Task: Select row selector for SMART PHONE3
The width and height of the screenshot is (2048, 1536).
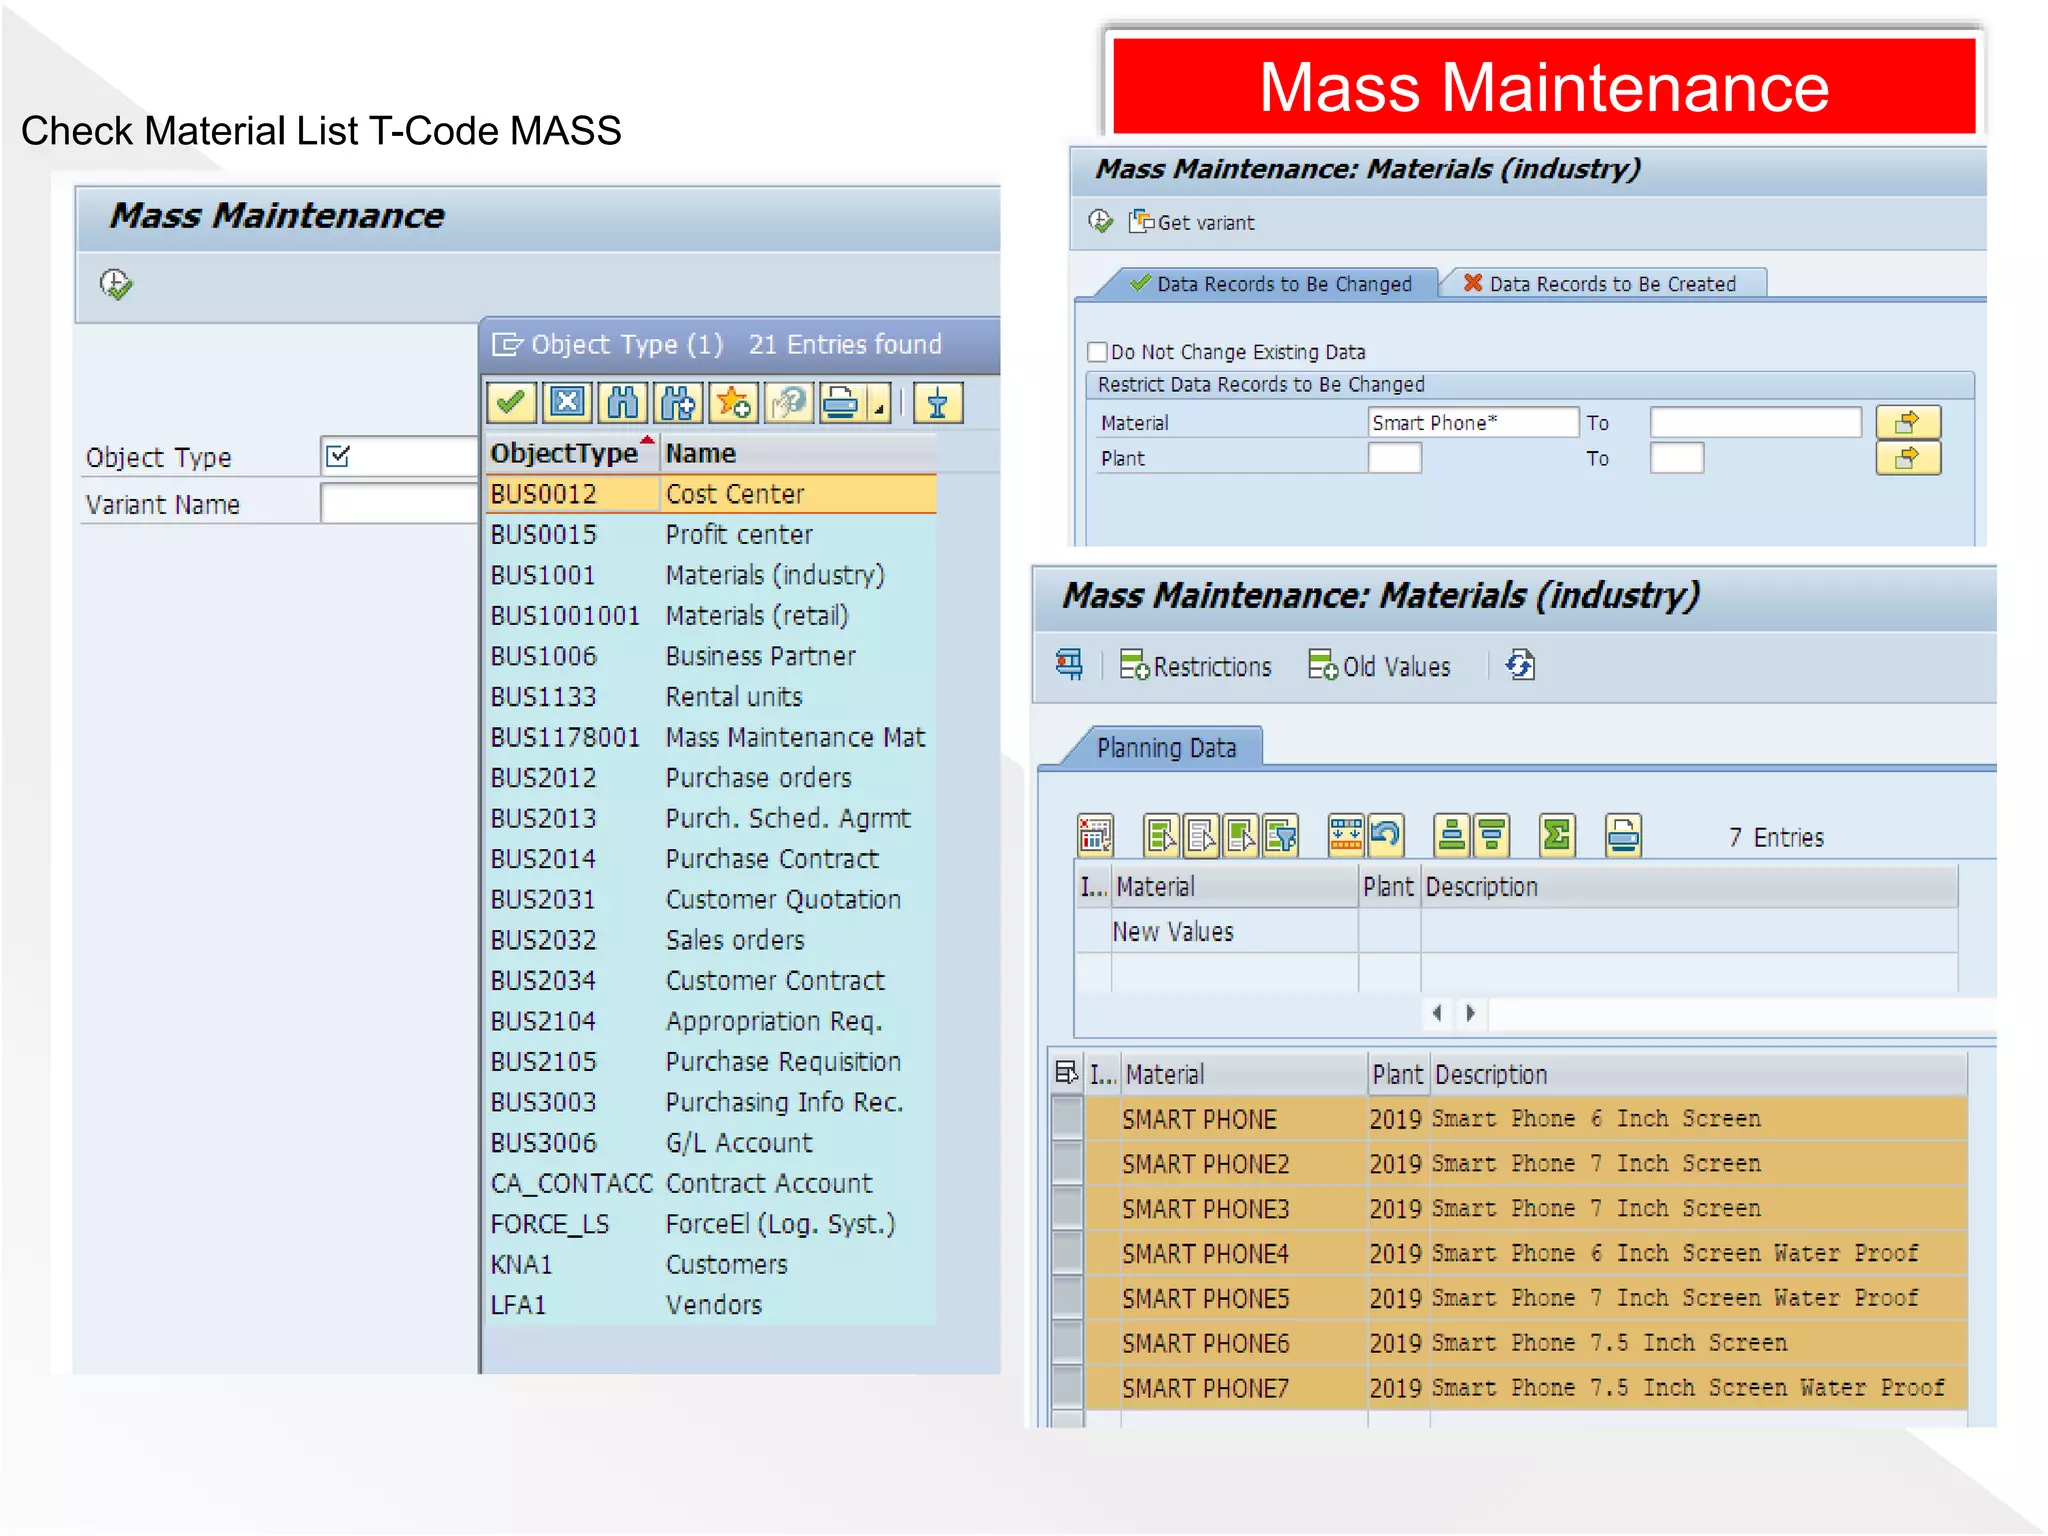Action: [x=1068, y=1209]
